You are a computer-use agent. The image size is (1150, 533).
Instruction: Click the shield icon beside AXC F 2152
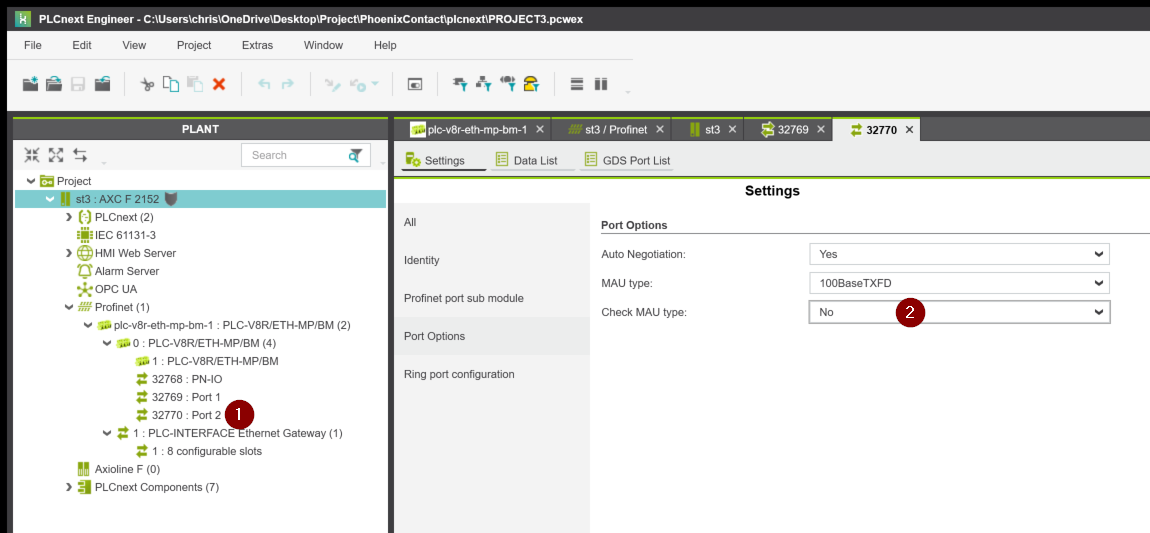click(171, 199)
